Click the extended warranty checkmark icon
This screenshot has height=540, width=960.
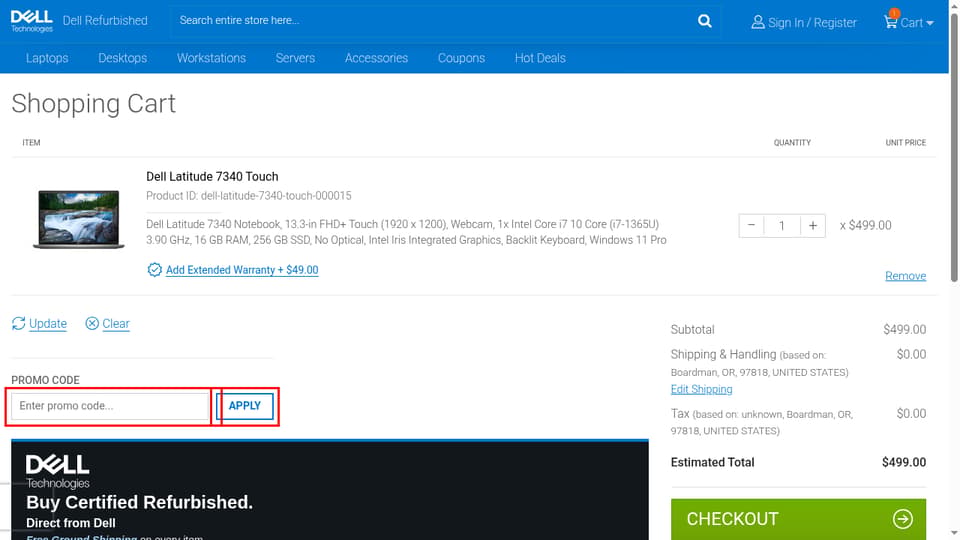click(154, 270)
